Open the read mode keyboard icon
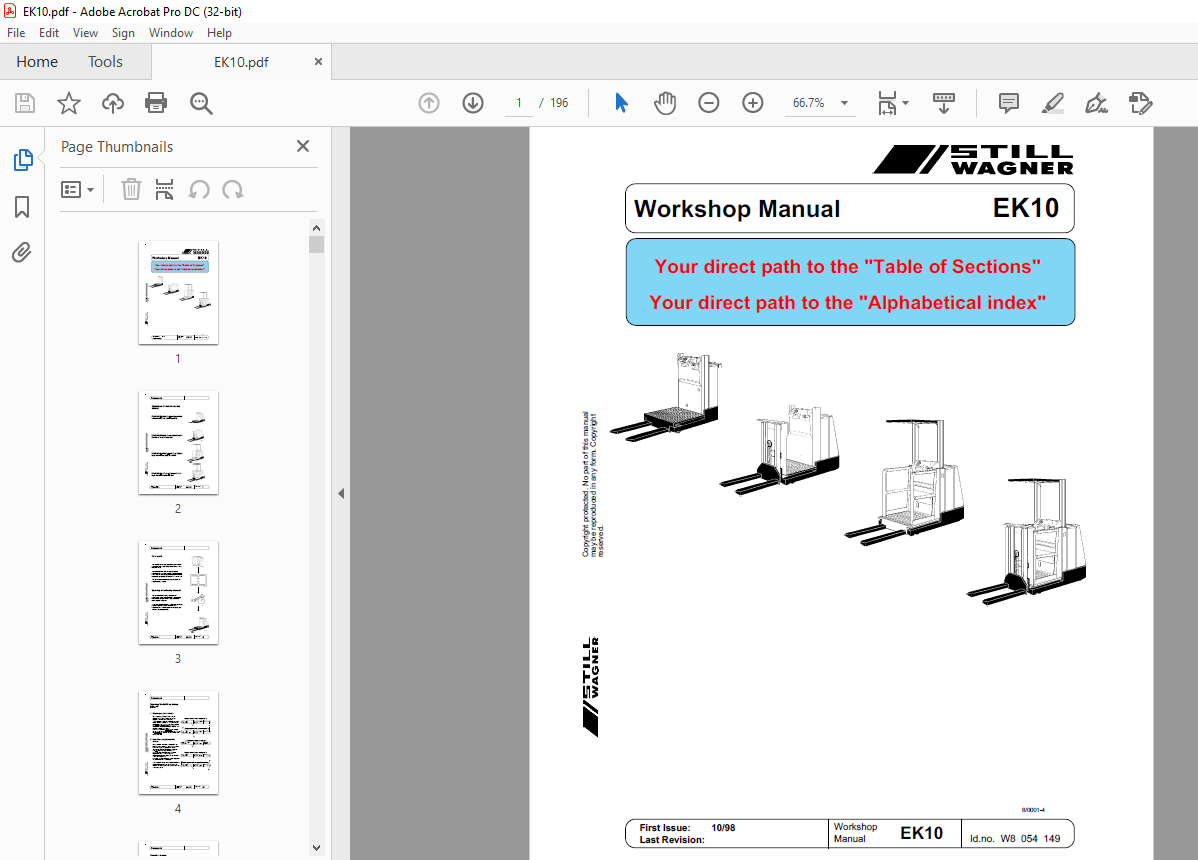 (944, 103)
